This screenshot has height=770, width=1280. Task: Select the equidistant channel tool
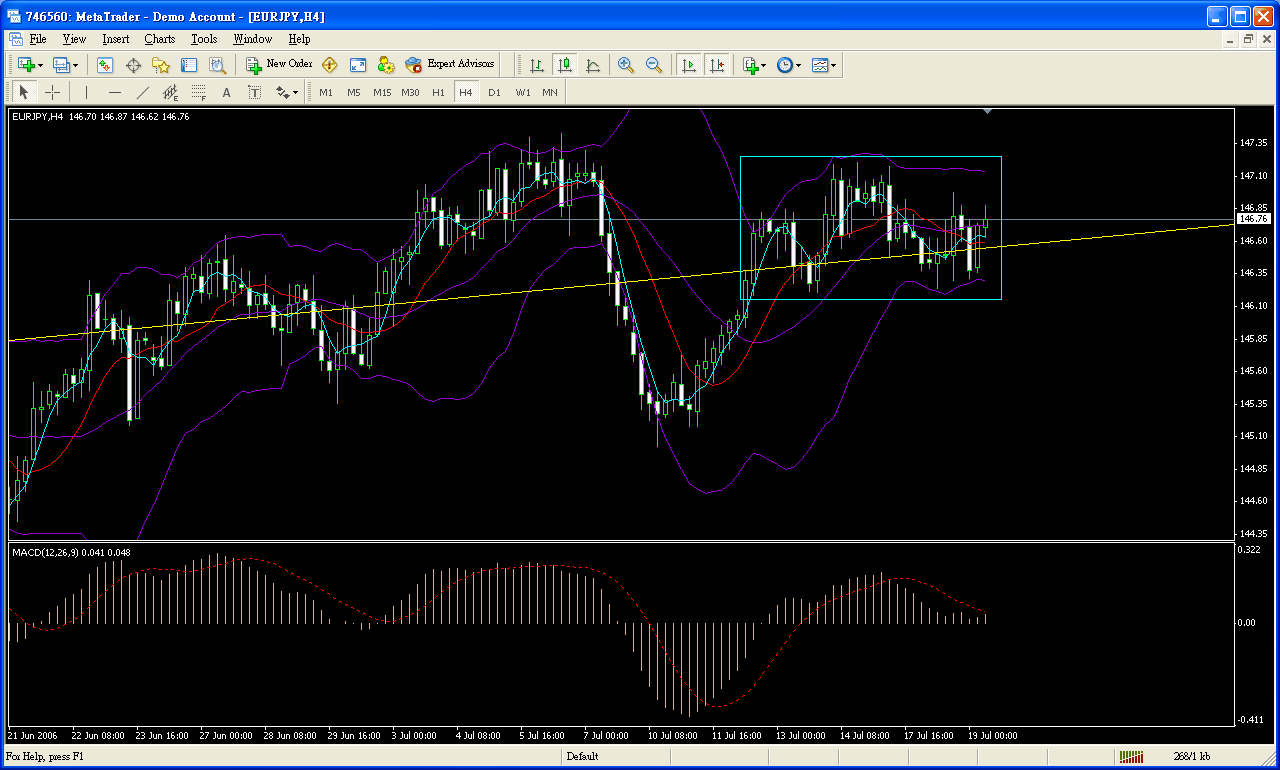[171, 92]
